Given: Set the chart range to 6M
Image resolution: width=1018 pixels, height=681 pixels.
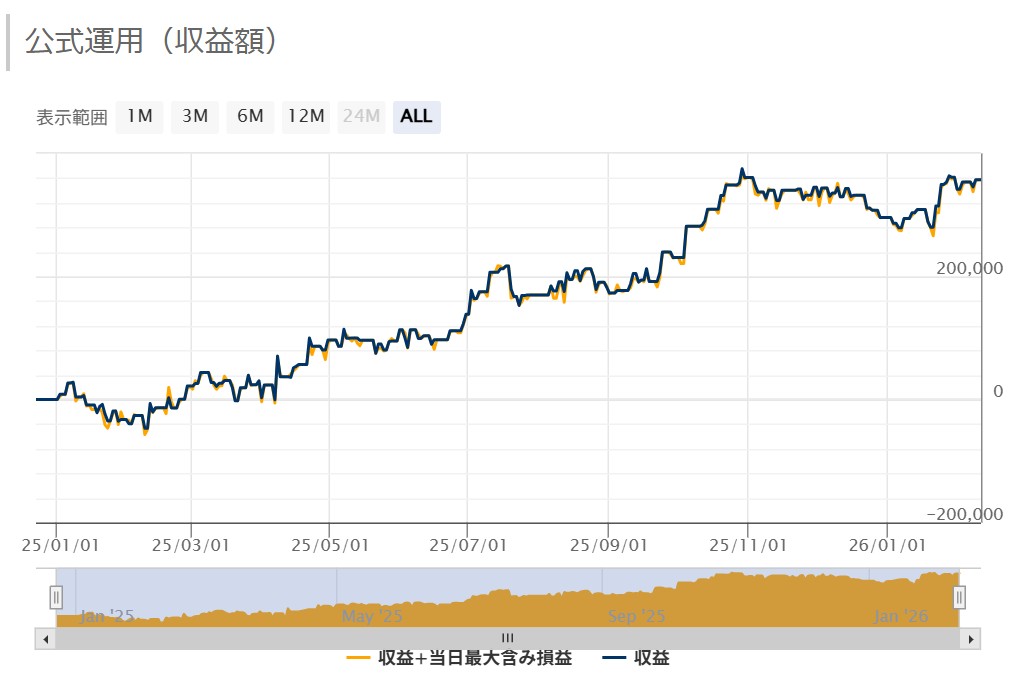Looking at the screenshot, I should [x=250, y=117].
